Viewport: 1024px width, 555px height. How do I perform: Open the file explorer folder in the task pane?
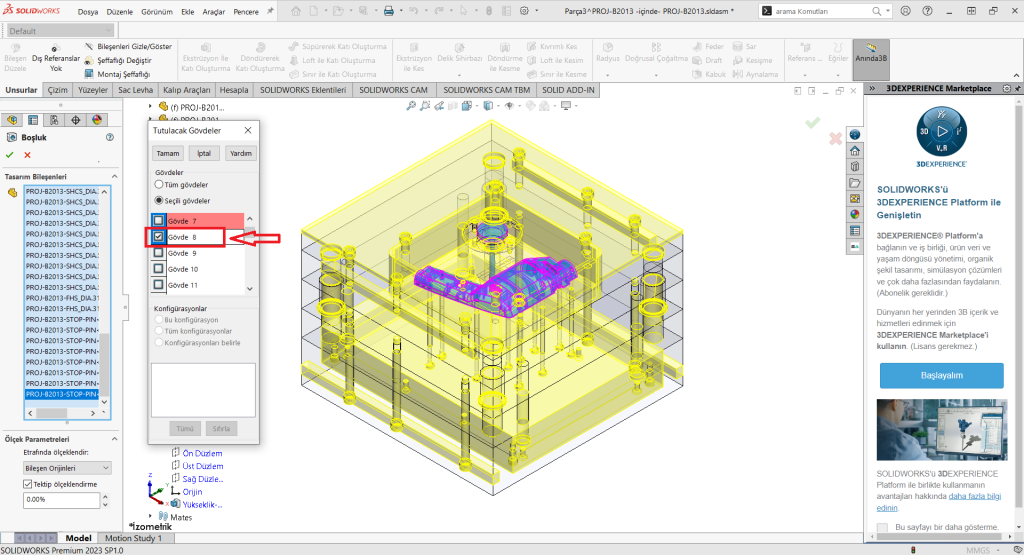854,183
